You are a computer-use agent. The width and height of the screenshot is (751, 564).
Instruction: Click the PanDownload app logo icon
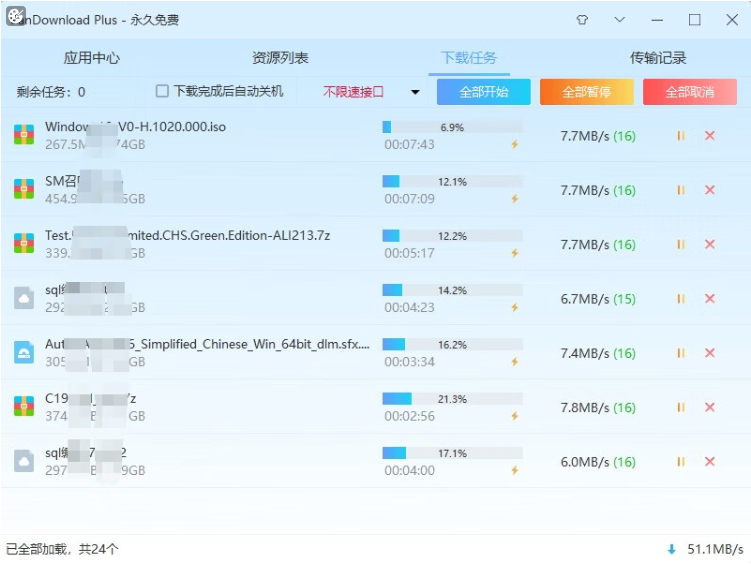point(16,16)
